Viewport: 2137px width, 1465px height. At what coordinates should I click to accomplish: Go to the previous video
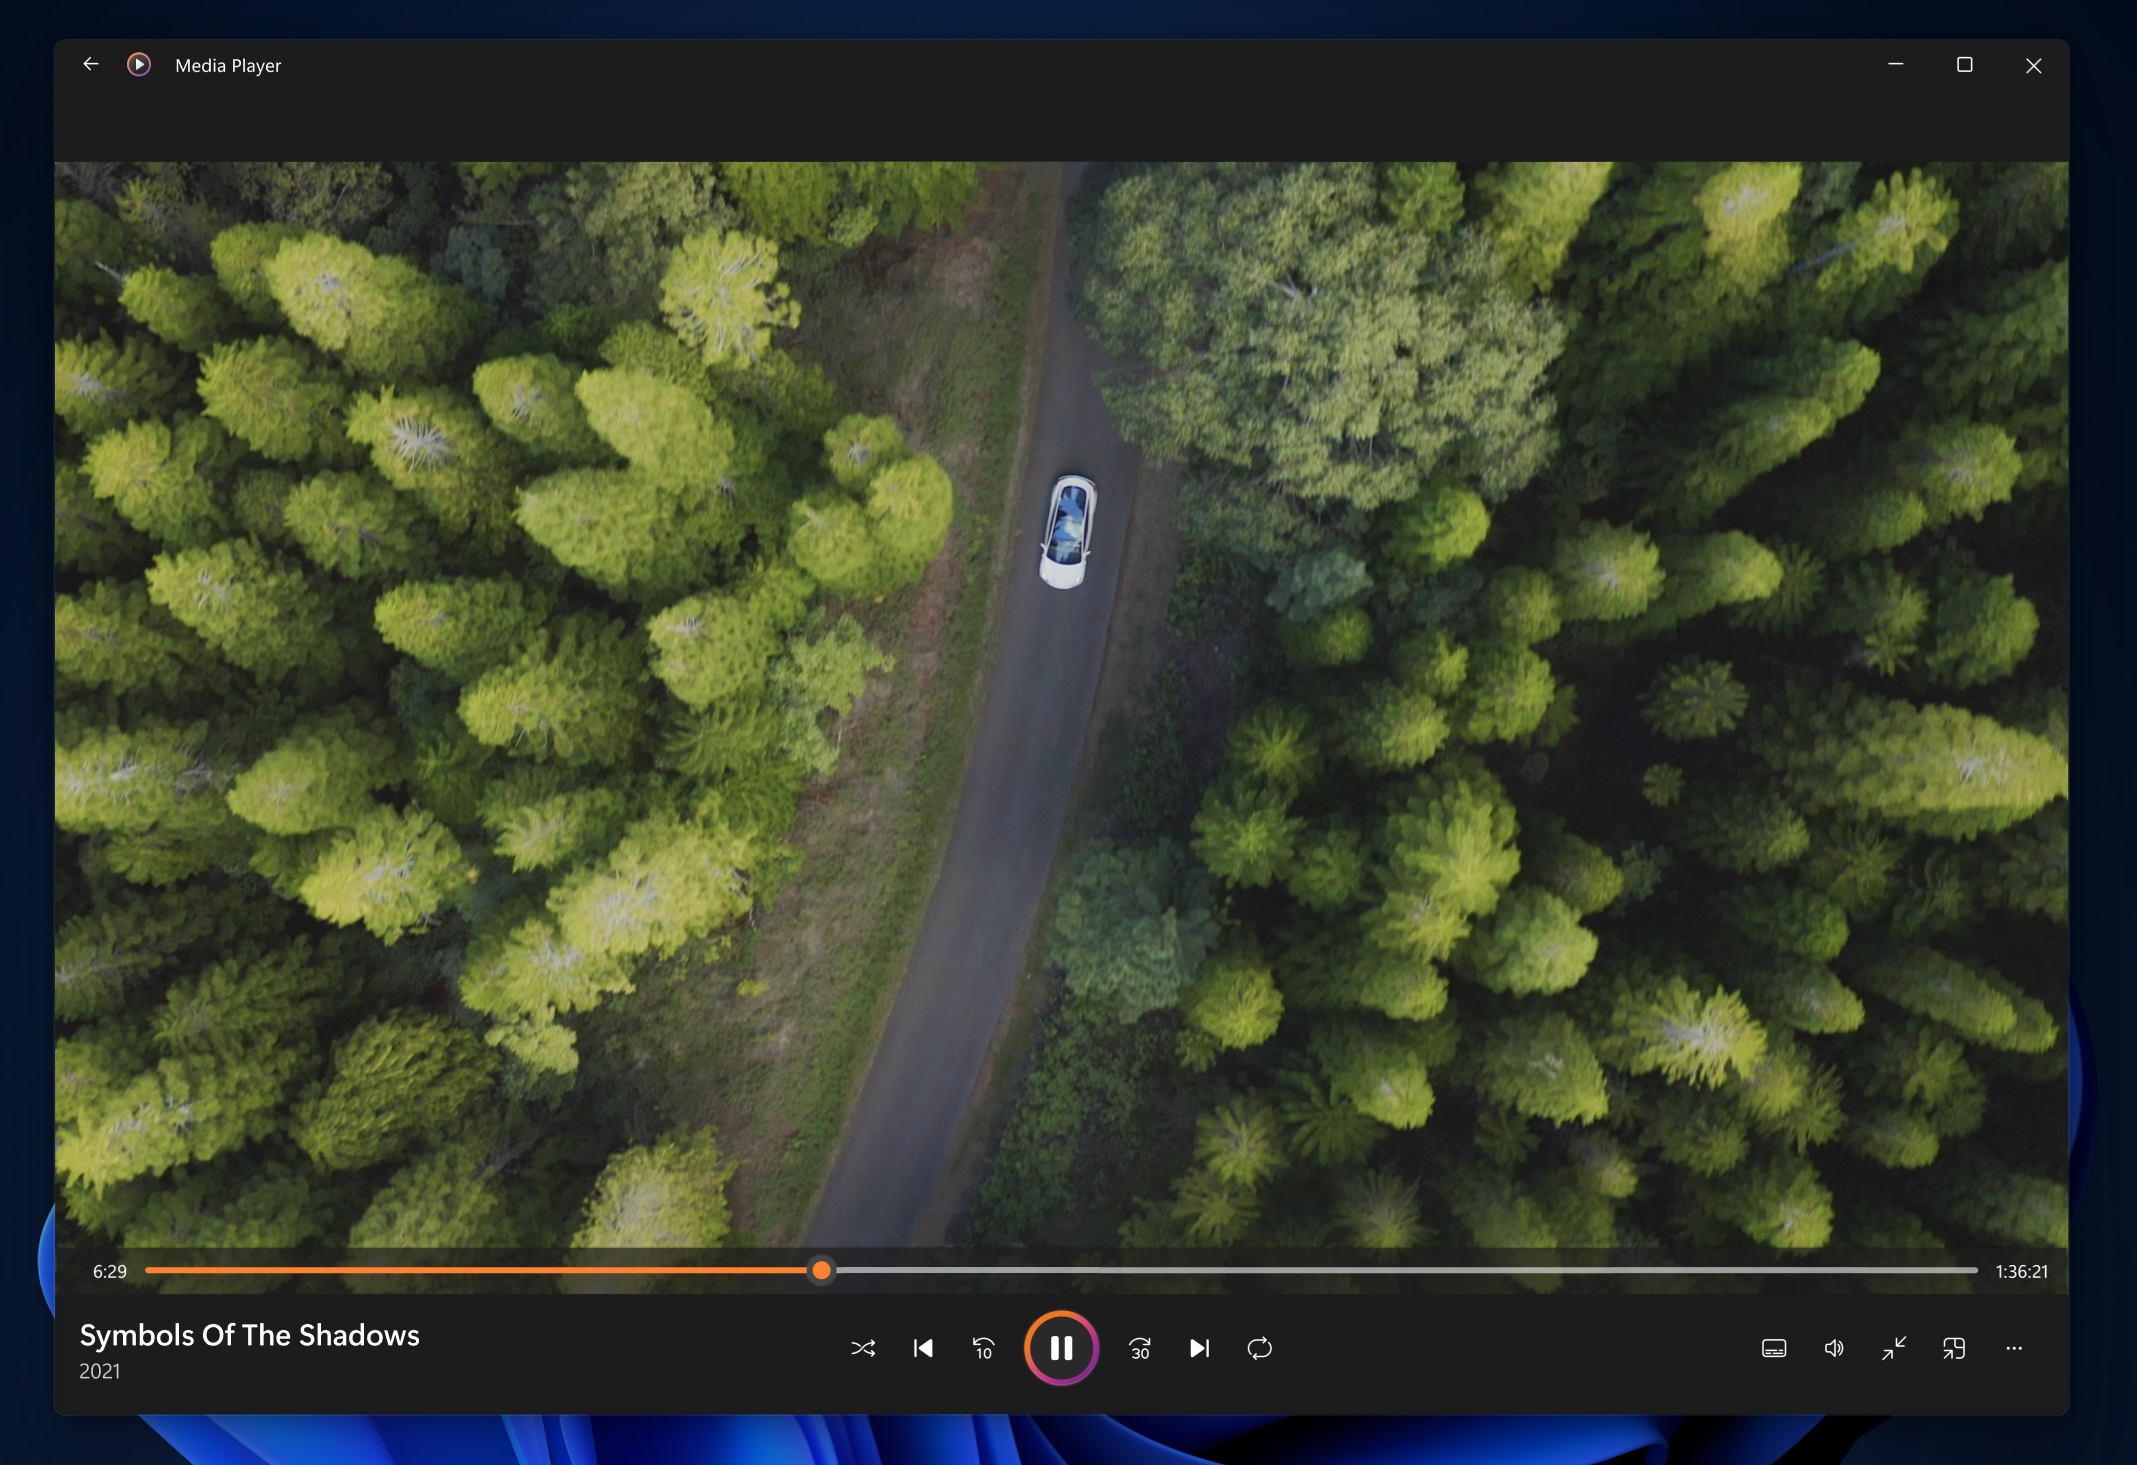[x=922, y=1348]
